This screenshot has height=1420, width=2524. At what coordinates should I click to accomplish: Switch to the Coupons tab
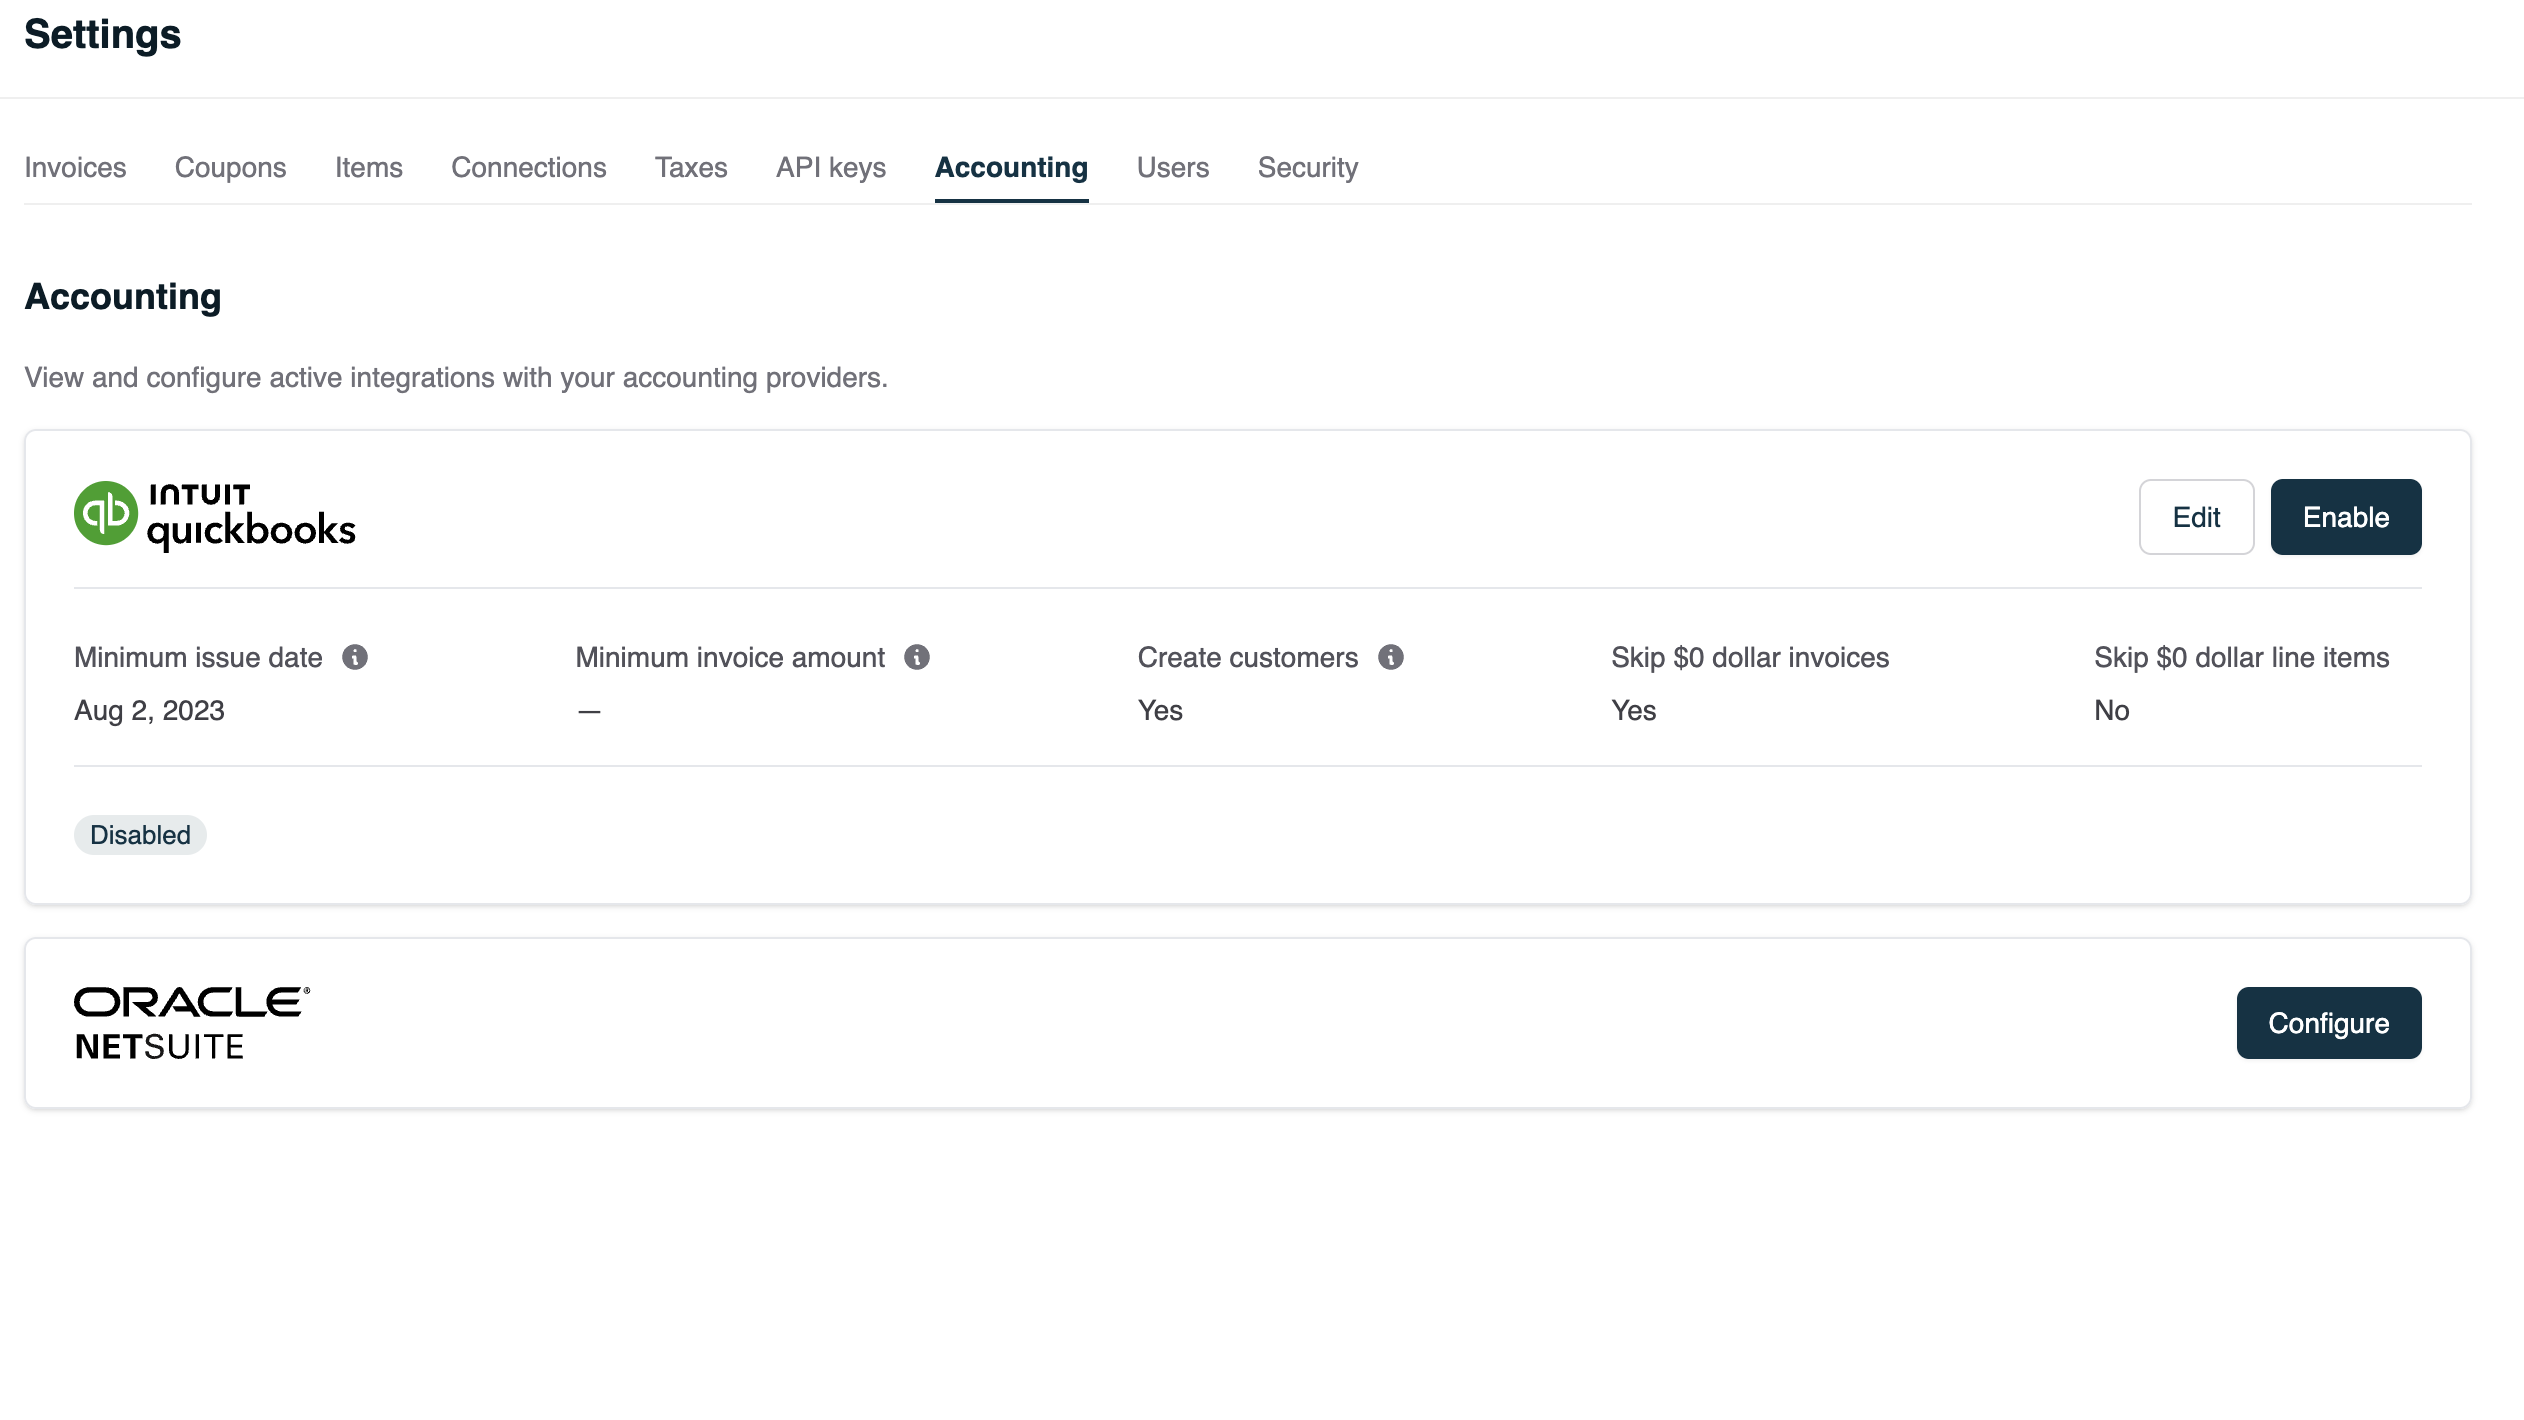(230, 167)
